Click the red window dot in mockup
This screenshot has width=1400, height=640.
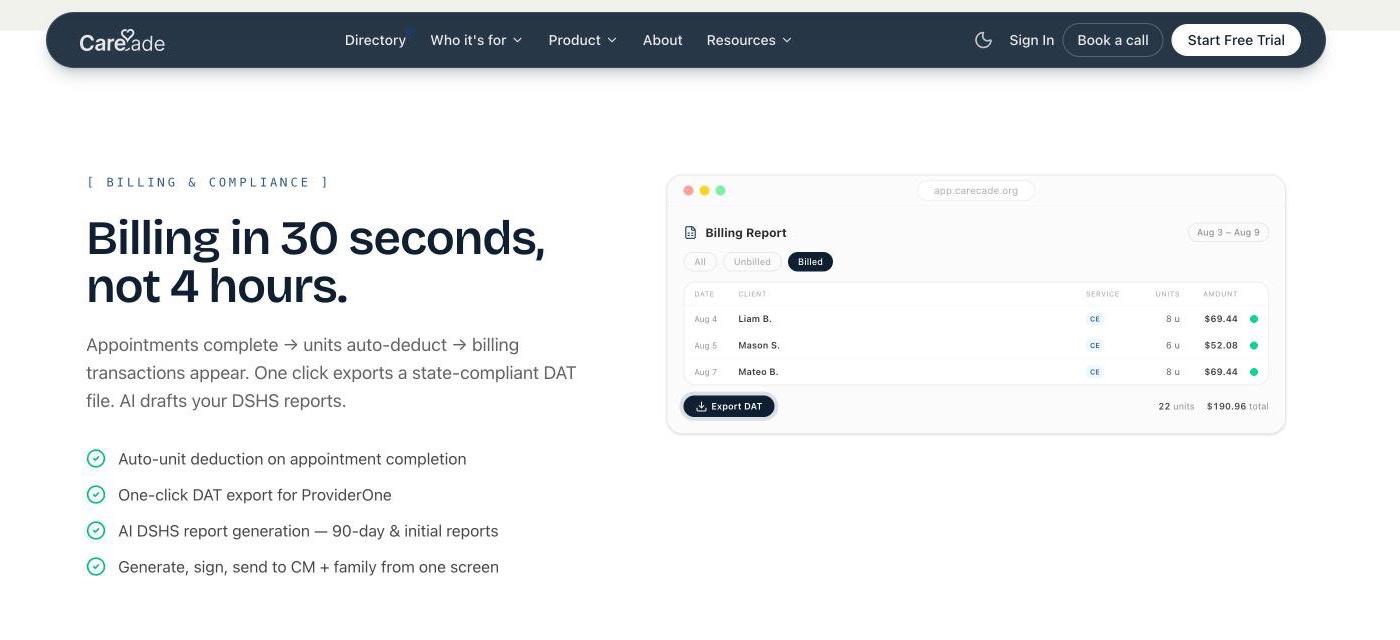click(688, 190)
